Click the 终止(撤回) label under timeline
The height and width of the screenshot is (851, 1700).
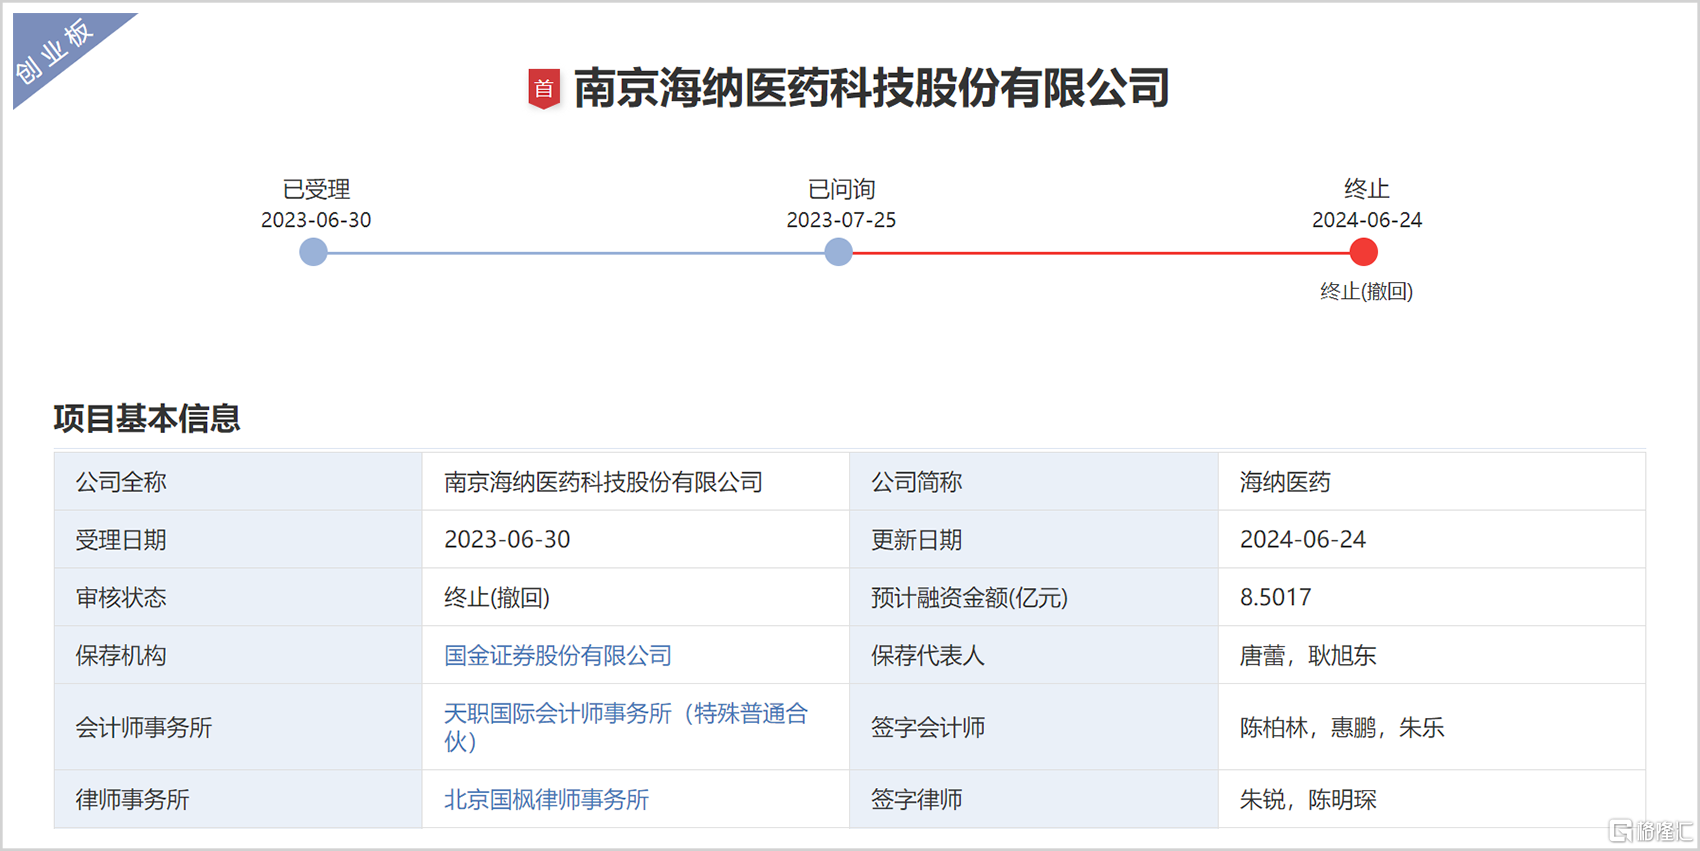pyautogui.click(x=1366, y=291)
